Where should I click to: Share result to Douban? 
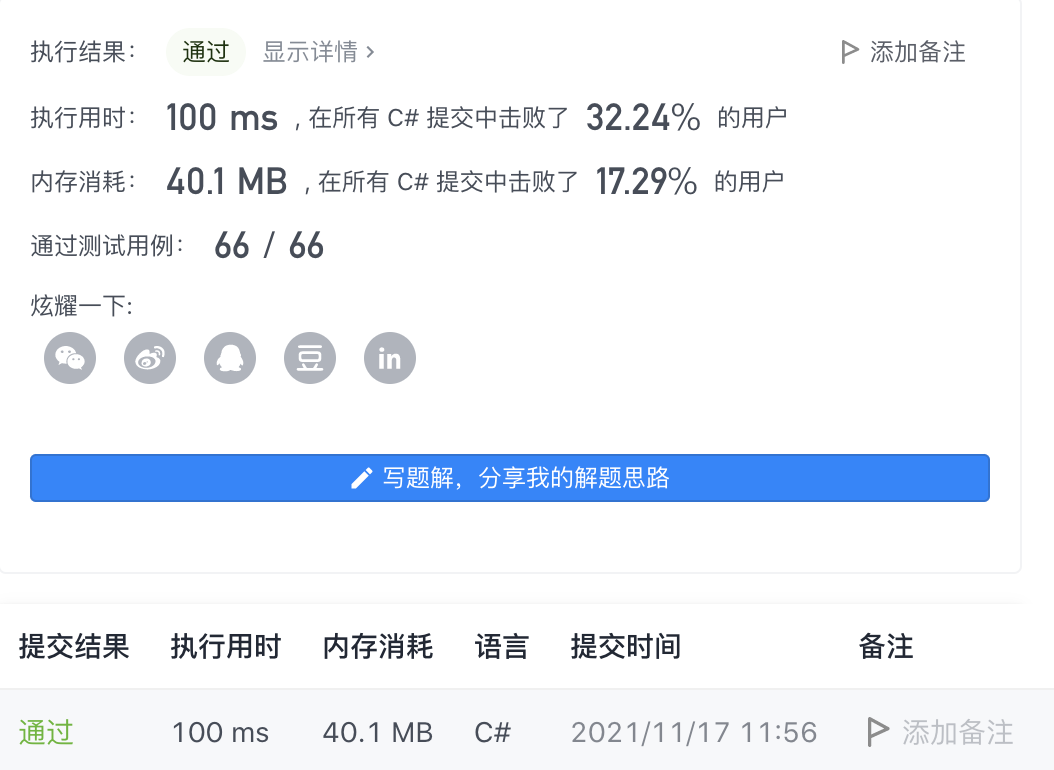[310, 358]
